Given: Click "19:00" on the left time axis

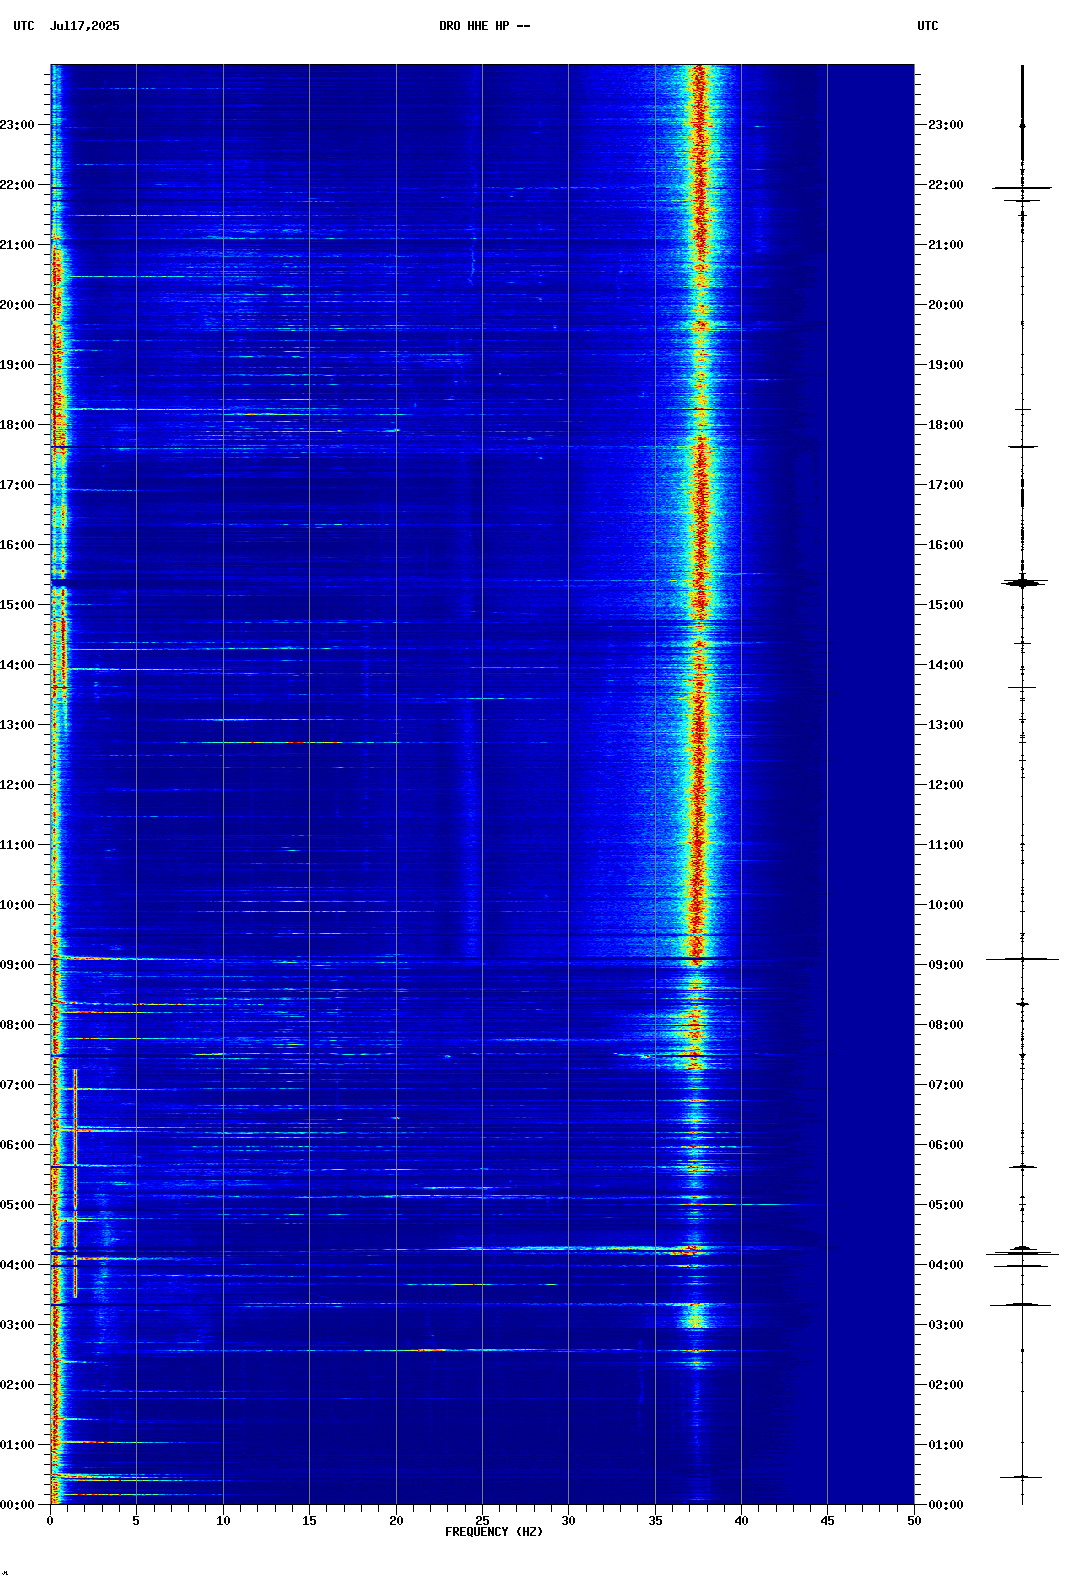Looking at the screenshot, I should 17,365.
